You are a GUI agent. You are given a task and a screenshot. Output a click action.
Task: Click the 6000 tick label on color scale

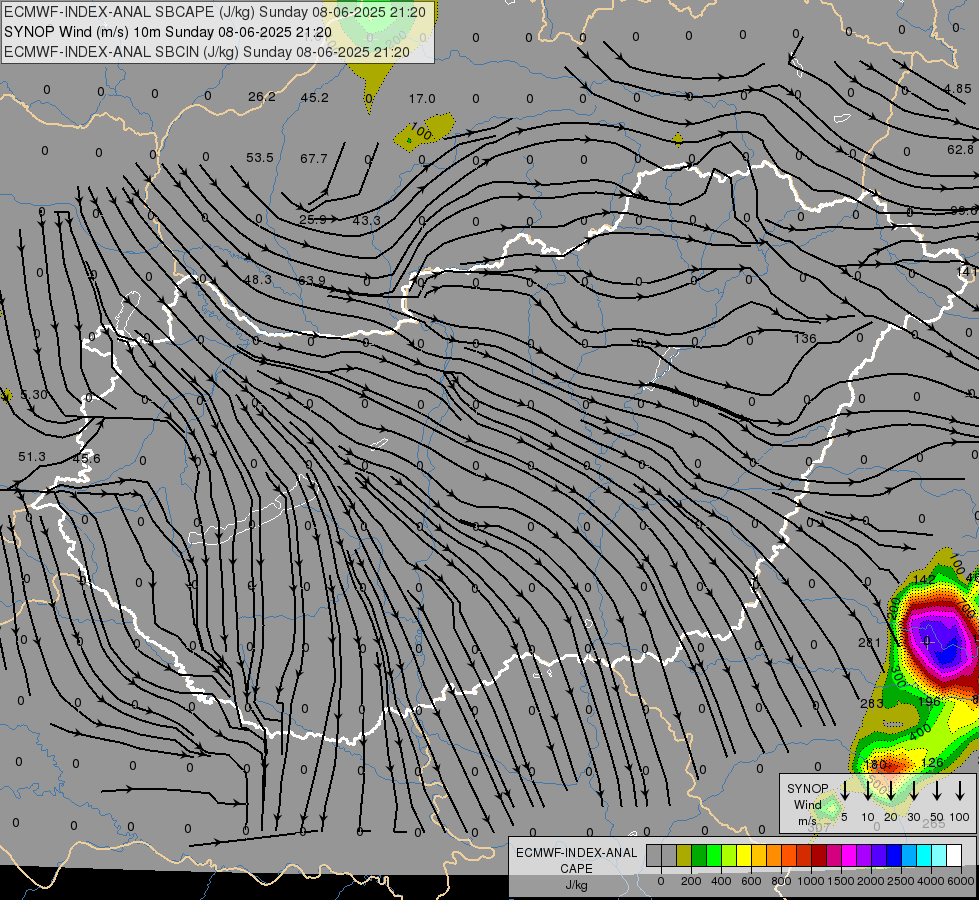point(961,881)
